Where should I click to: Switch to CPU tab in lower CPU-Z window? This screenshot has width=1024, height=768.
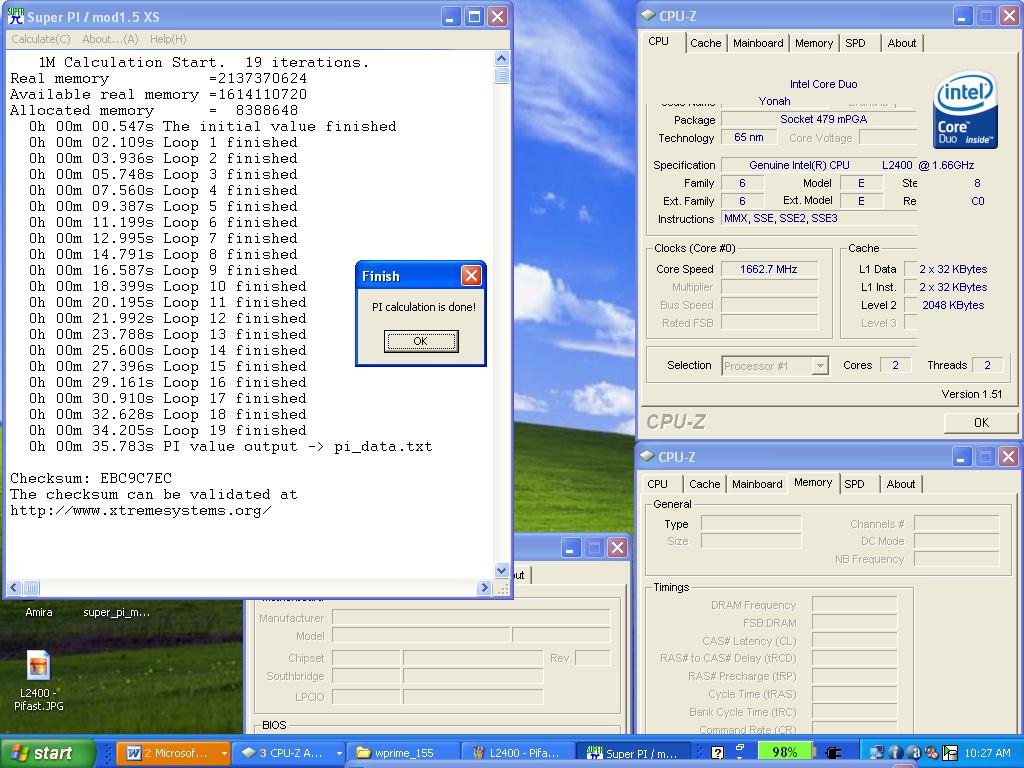657,484
